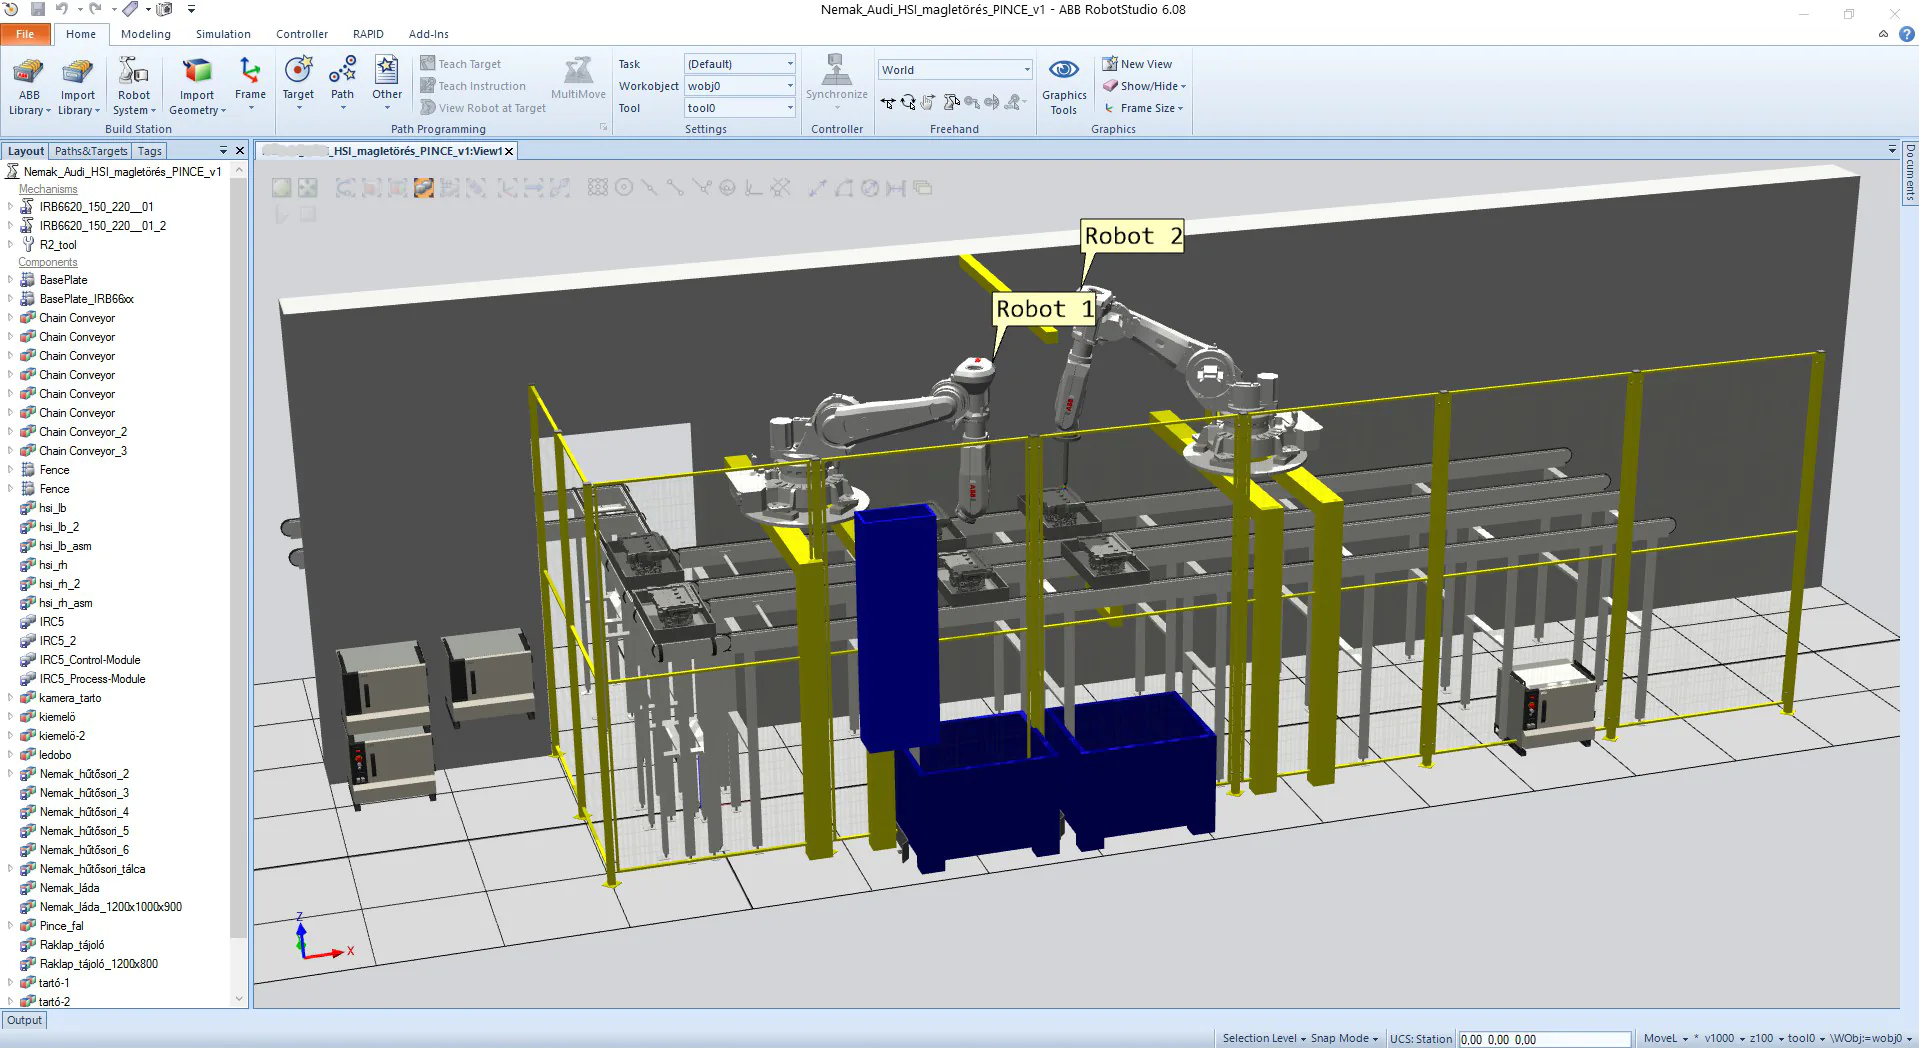This screenshot has height=1048, width=1919.
Task: Select the freehand Rotate tool
Action: point(908,102)
